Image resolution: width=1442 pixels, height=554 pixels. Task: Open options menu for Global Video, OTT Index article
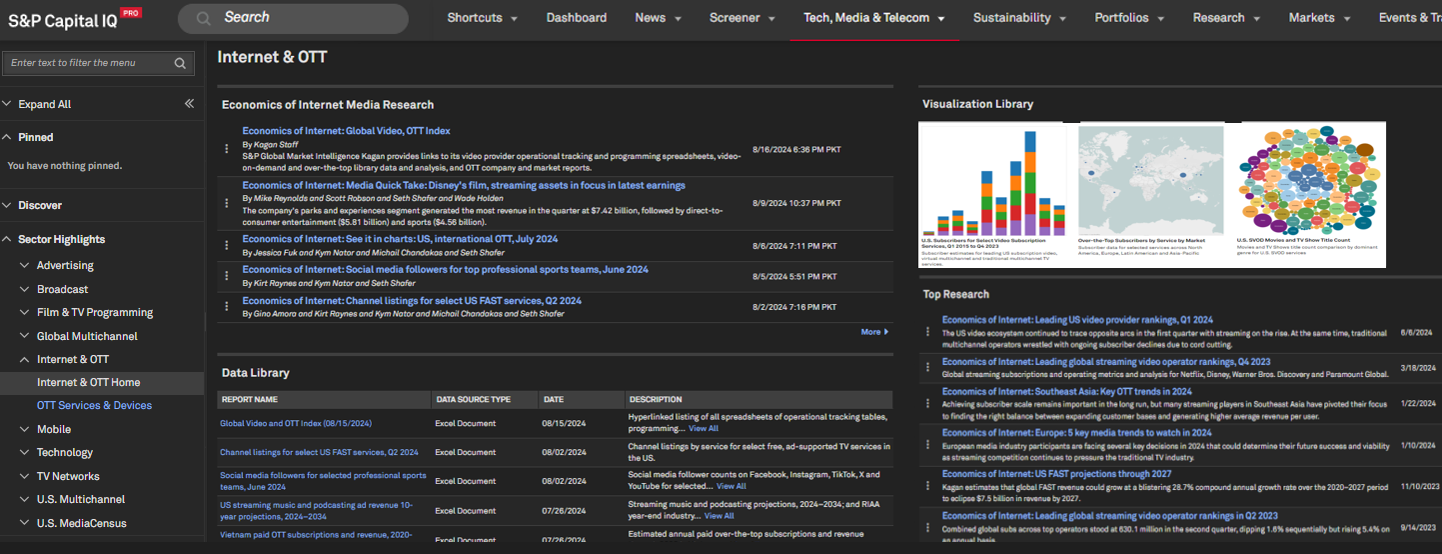[x=227, y=148]
